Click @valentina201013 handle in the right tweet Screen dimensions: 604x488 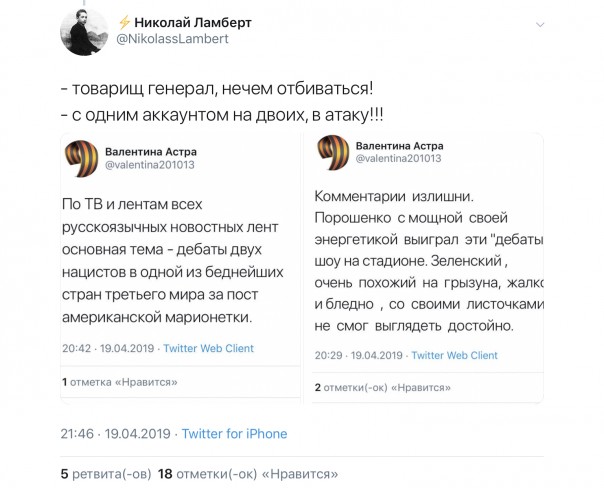400,159
